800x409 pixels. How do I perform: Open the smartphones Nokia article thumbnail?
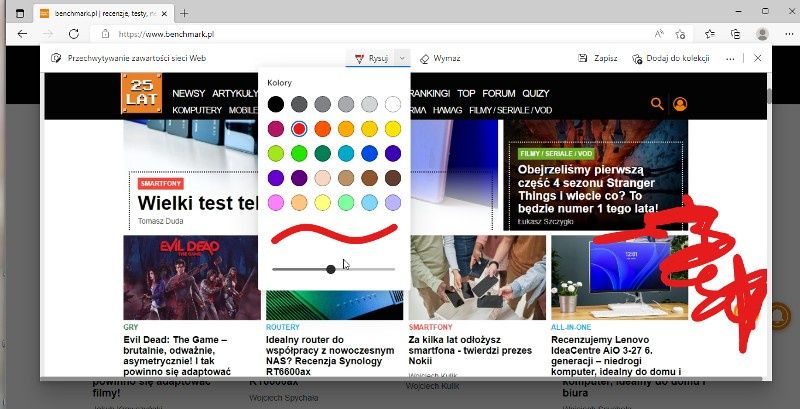point(477,277)
